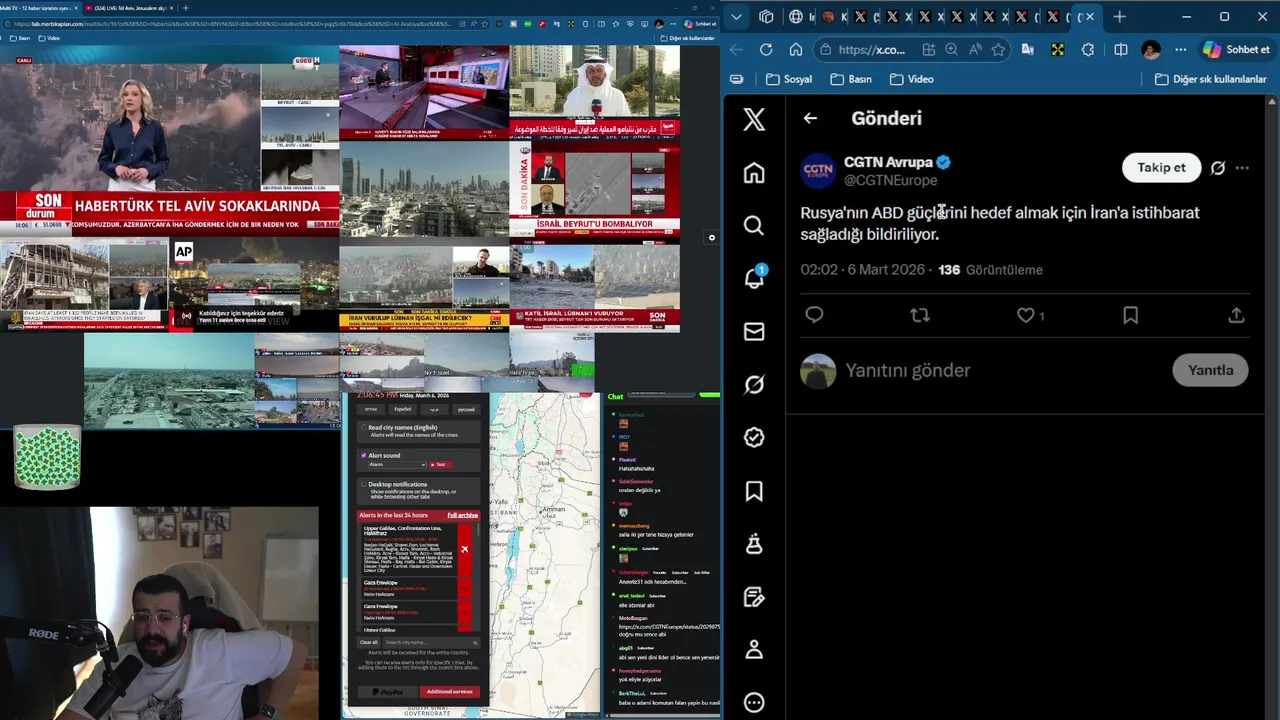Viewport: 1280px width, 720px height.
Task: Click CGTN Europe avatar on post
Action: pyautogui.click(x=818, y=170)
